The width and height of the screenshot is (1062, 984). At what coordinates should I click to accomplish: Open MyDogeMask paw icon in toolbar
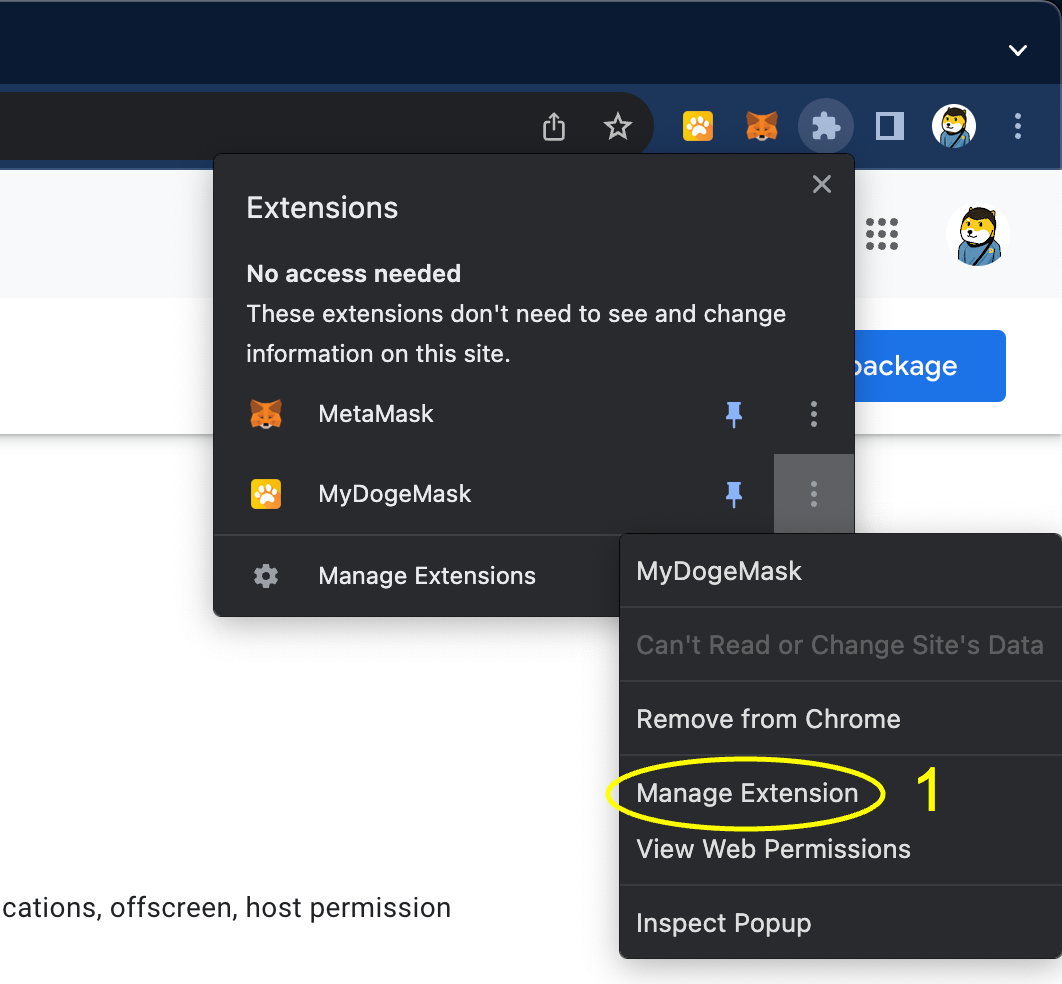click(x=698, y=126)
